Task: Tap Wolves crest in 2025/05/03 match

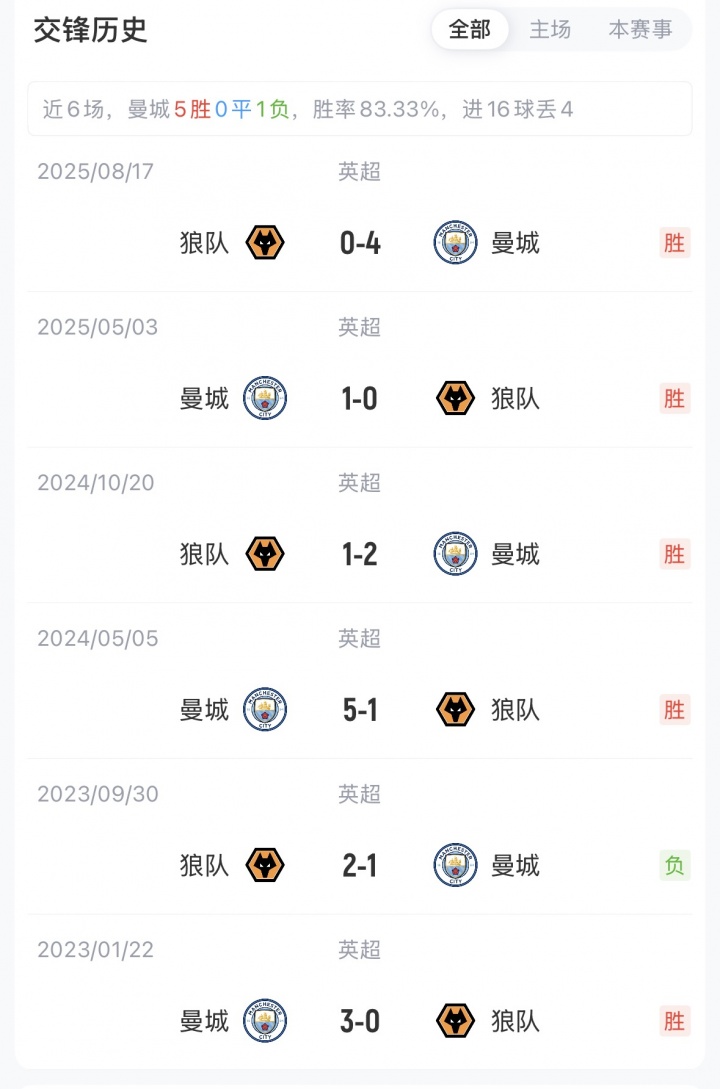Action: point(455,399)
